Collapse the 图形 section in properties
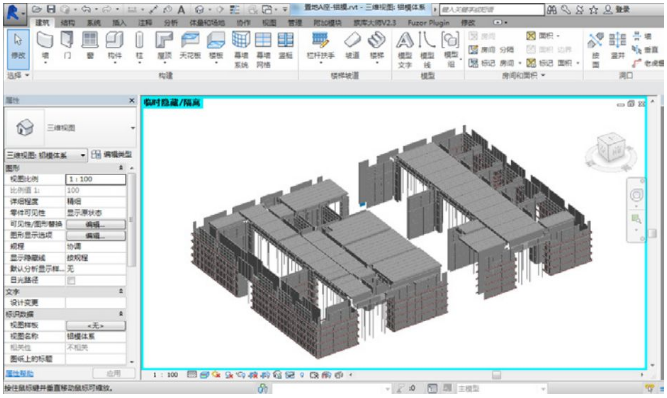 pos(121,168)
